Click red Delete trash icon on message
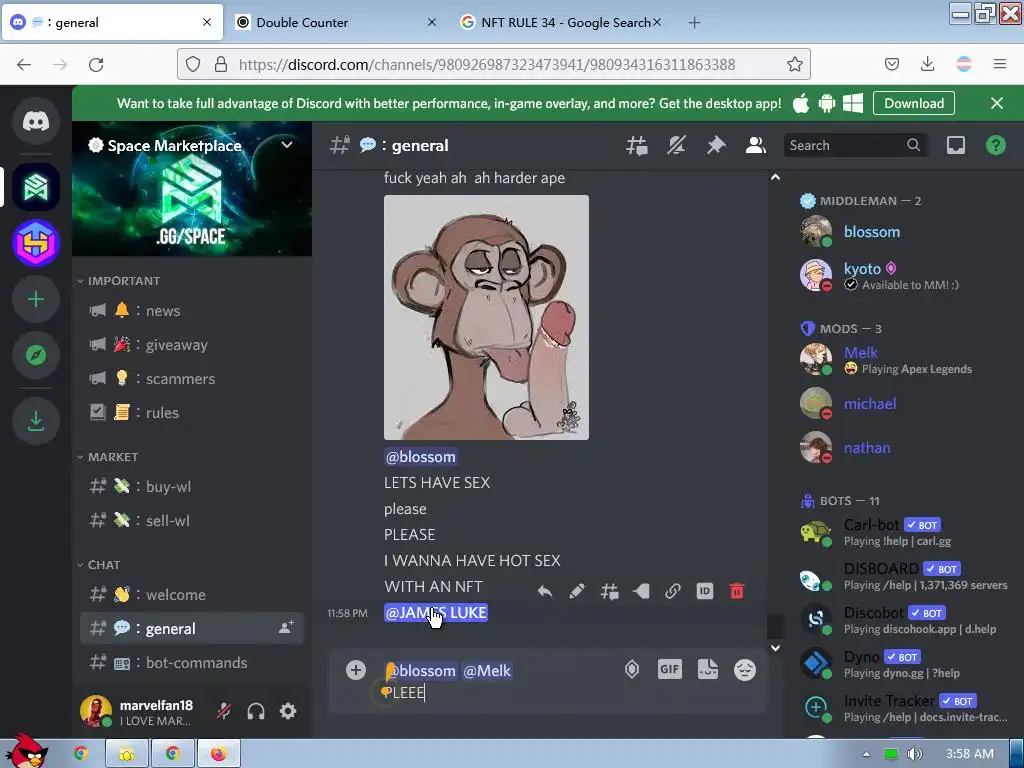This screenshot has width=1024, height=768. click(x=737, y=592)
